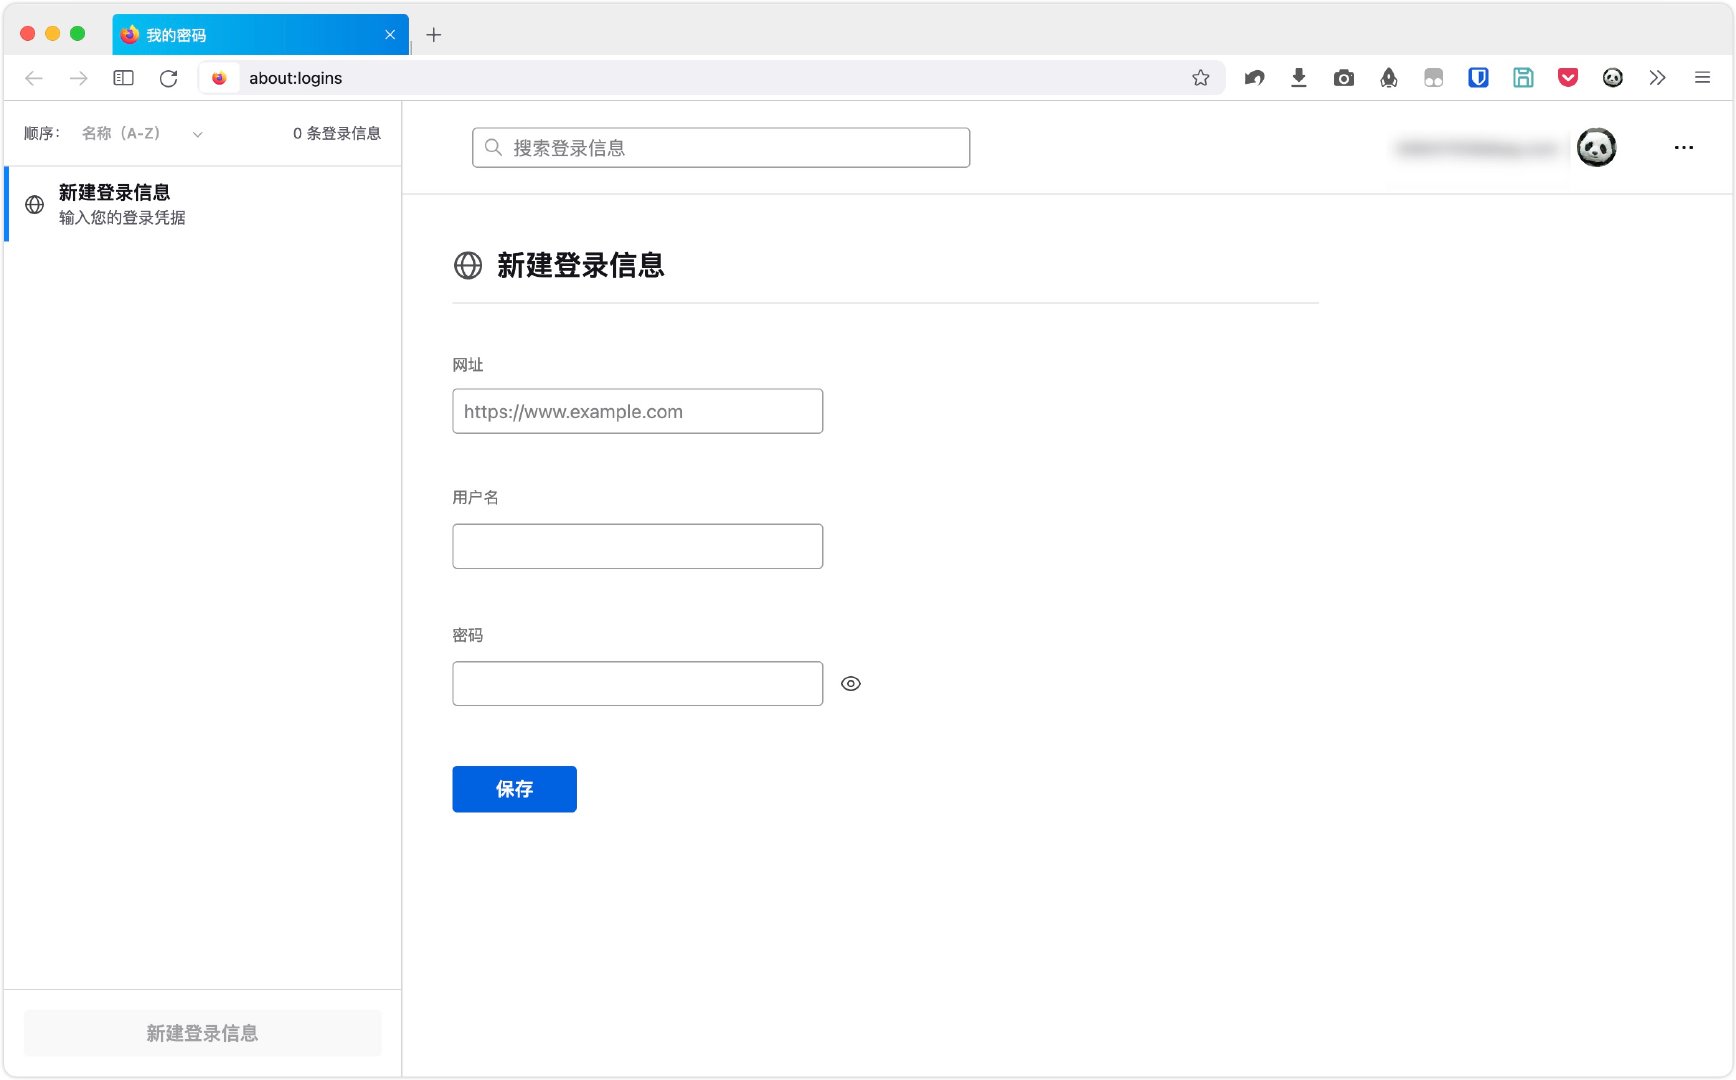Click the globe icon next to 新建登录信息 heading

click(x=468, y=266)
